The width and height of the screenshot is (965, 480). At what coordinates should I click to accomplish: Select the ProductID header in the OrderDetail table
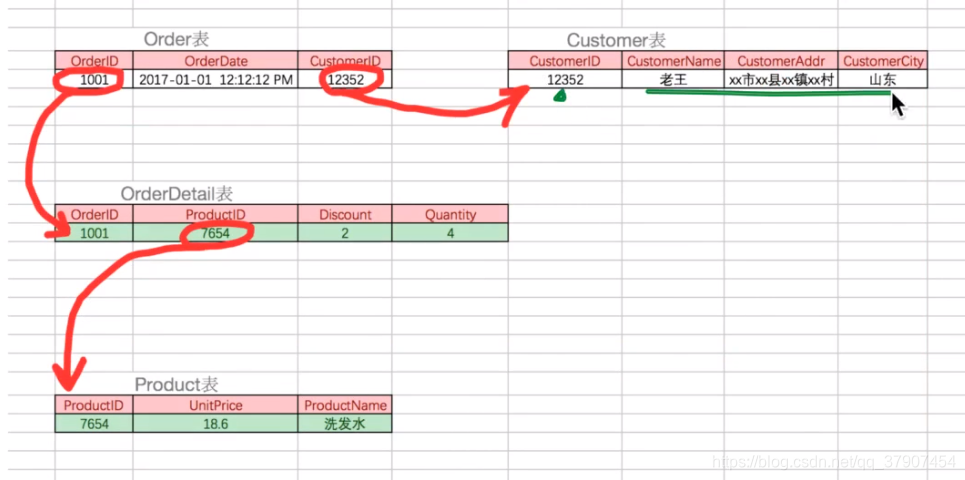[x=215, y=214]
